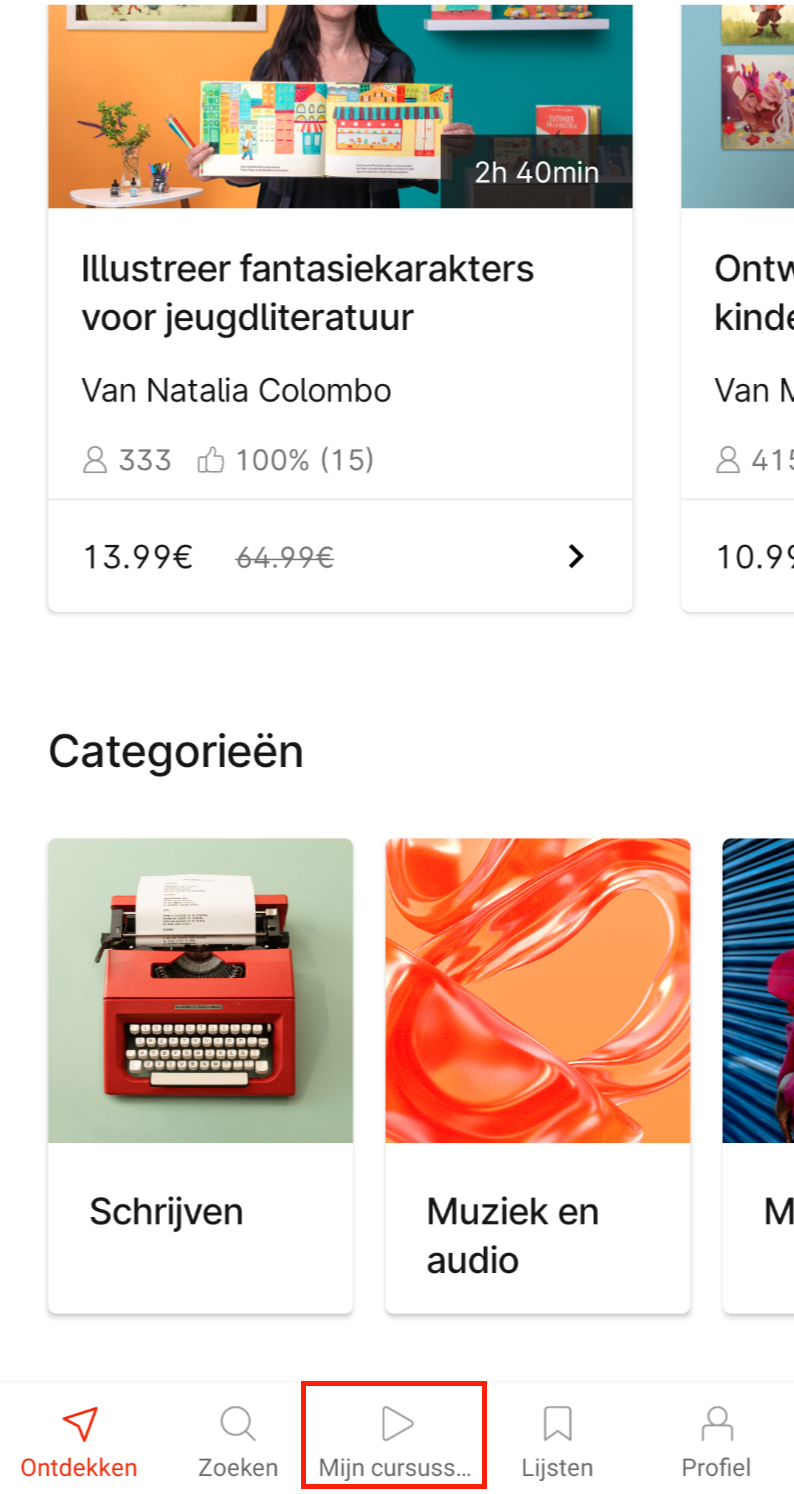Switch to the Lijsten tab

click(556, 1438)
